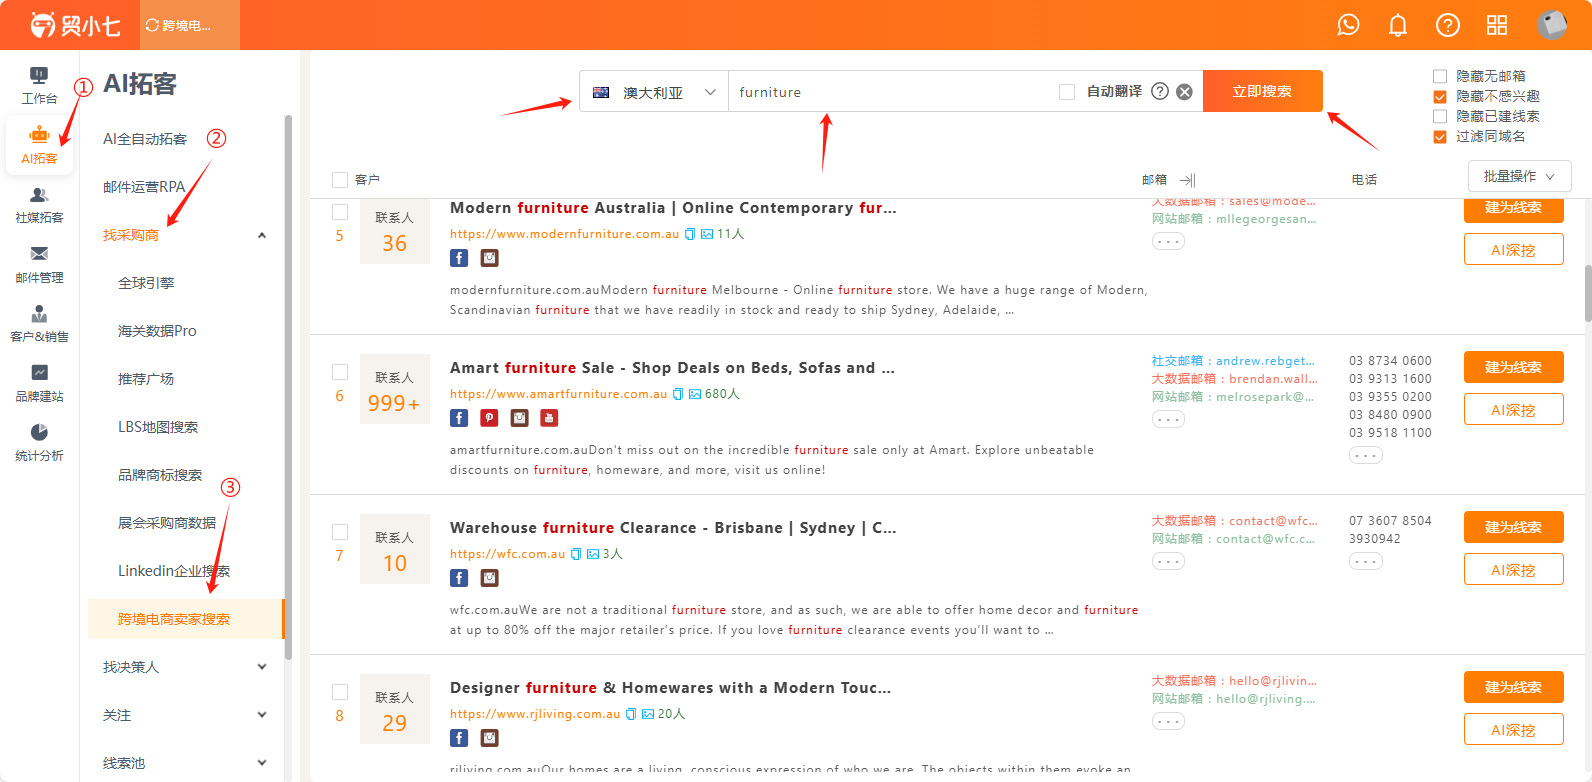The width and height of the screenshot is (1592, 782).
Task: Enable 隐藏无邮箱 checkbox
Action: click(1440, 76)
